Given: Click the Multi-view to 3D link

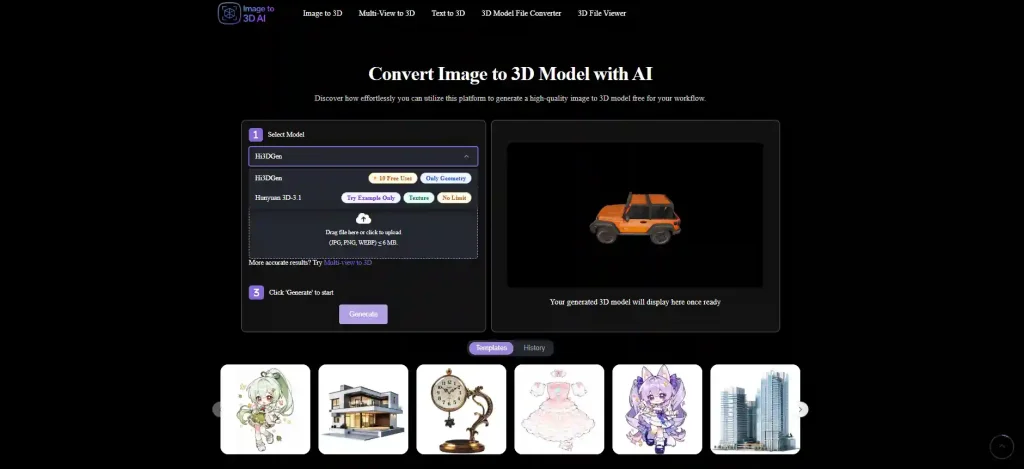Looking at the screenshot, I should 348,263.
